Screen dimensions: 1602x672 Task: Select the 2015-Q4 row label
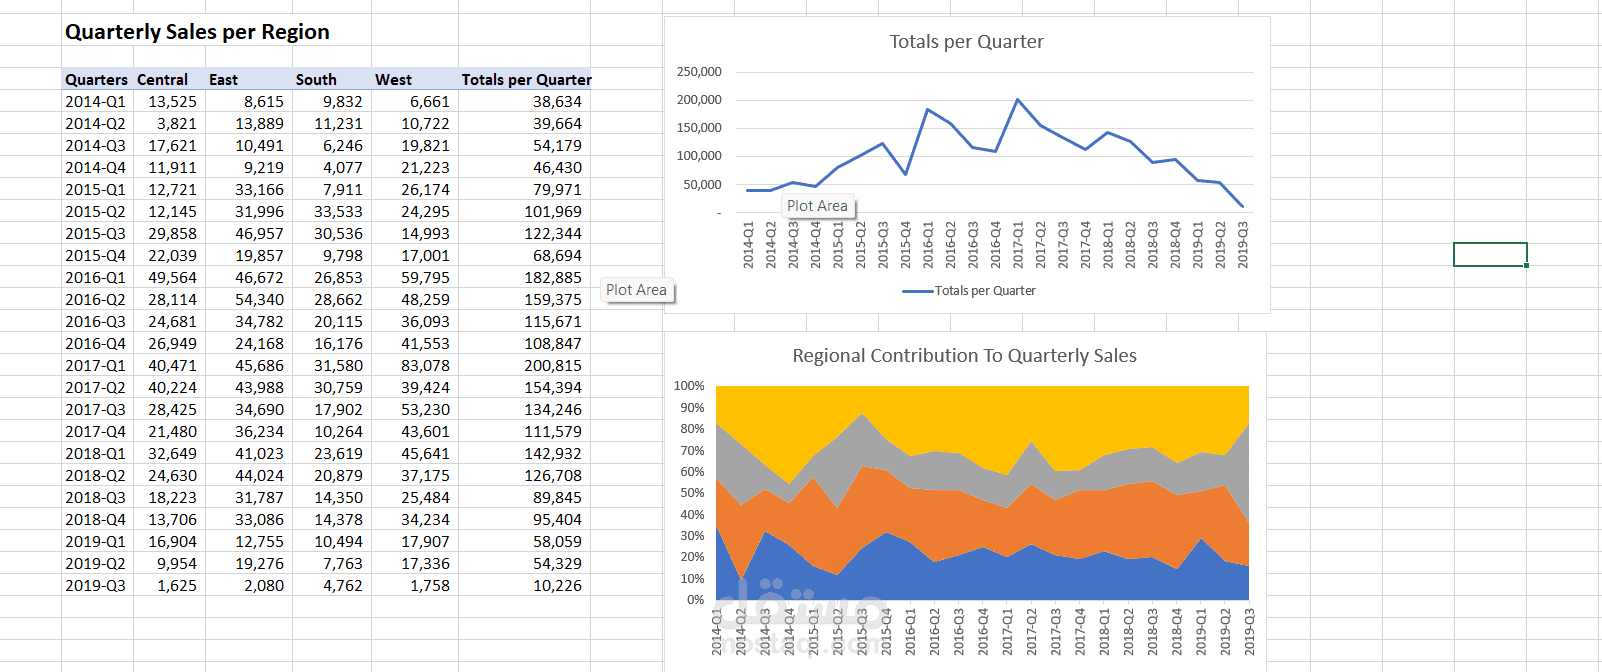click(95, 256)
